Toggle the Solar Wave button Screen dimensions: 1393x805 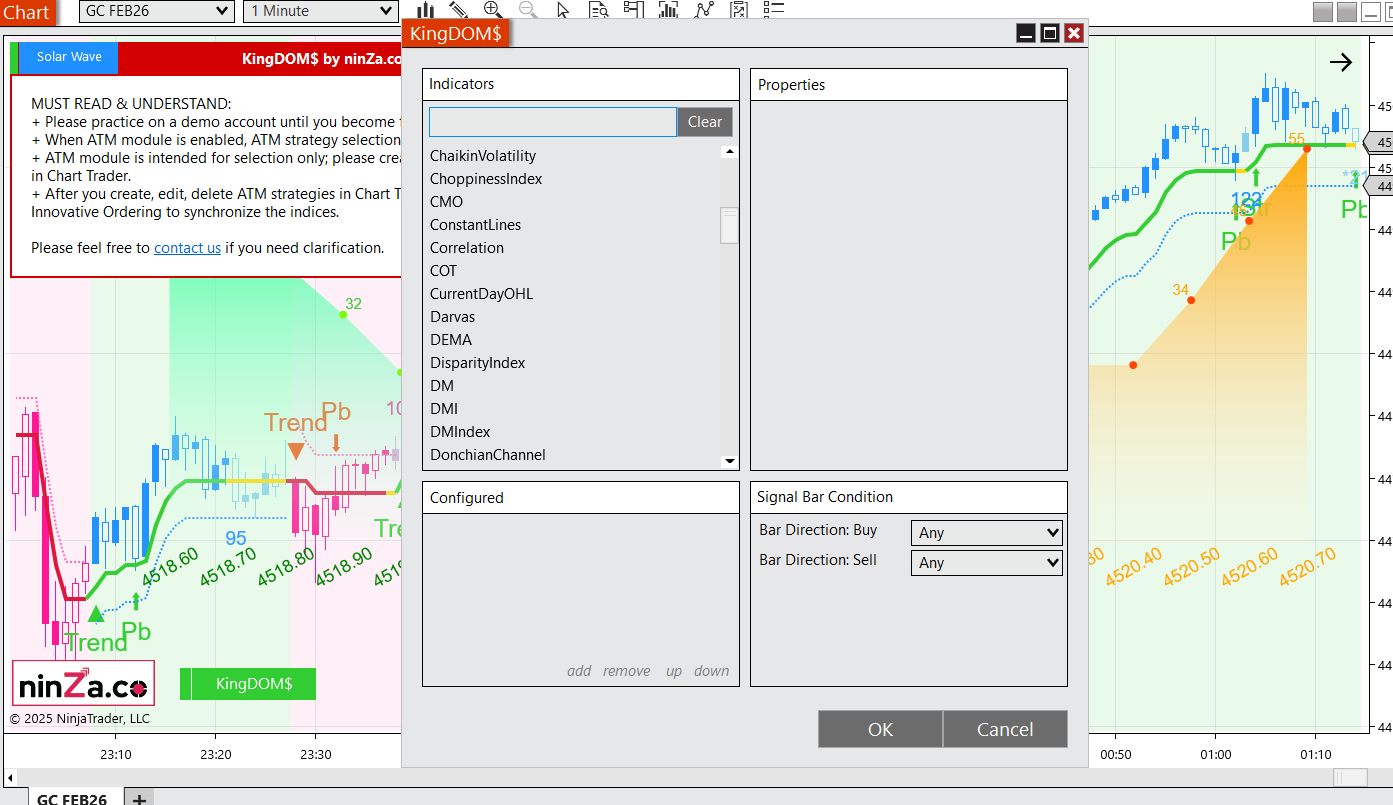[x=69, y=57]
